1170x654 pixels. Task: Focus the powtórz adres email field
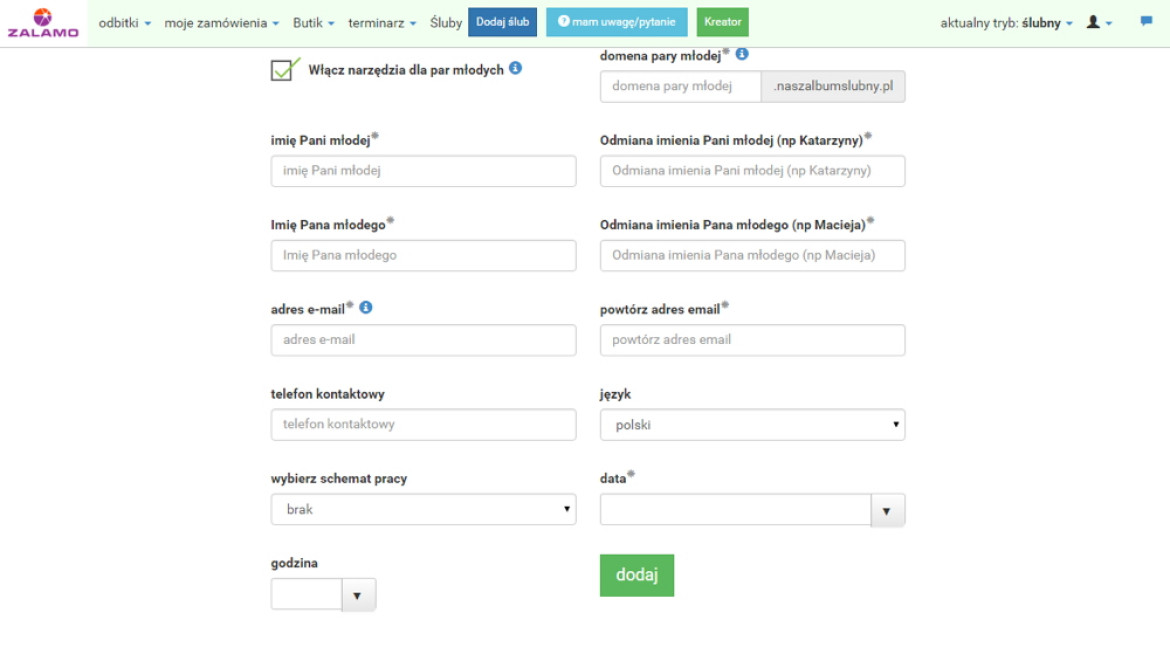pos(752,340)
